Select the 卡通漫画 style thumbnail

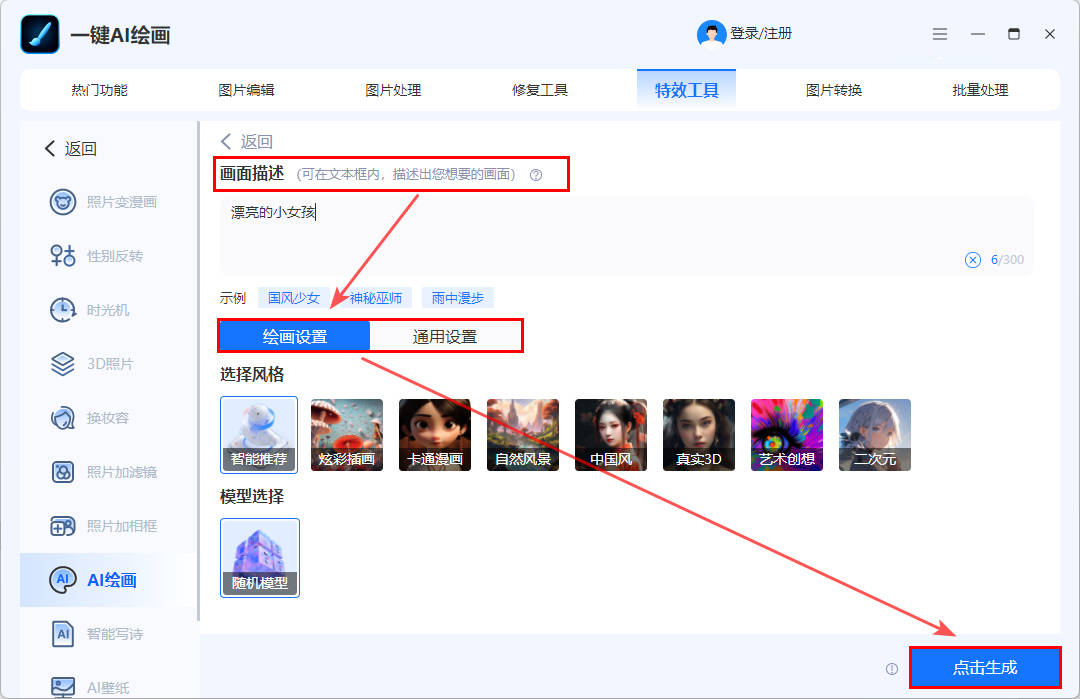435,435
